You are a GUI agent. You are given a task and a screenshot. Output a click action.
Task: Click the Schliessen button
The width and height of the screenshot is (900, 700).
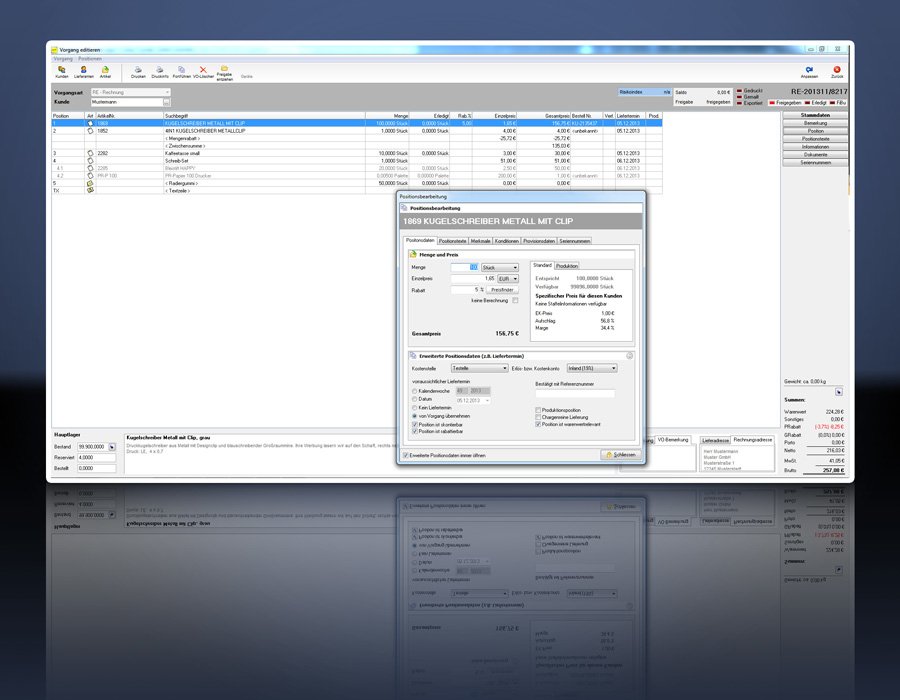tap(620, 455)
